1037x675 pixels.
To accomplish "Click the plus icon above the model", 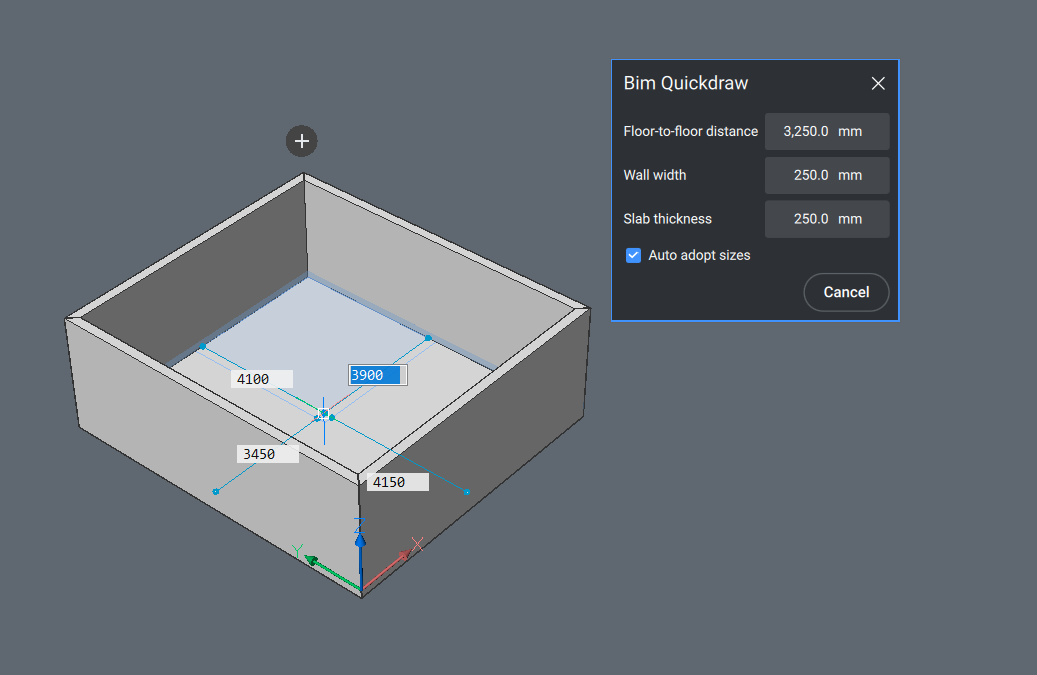I will click(x=301, y=142).
